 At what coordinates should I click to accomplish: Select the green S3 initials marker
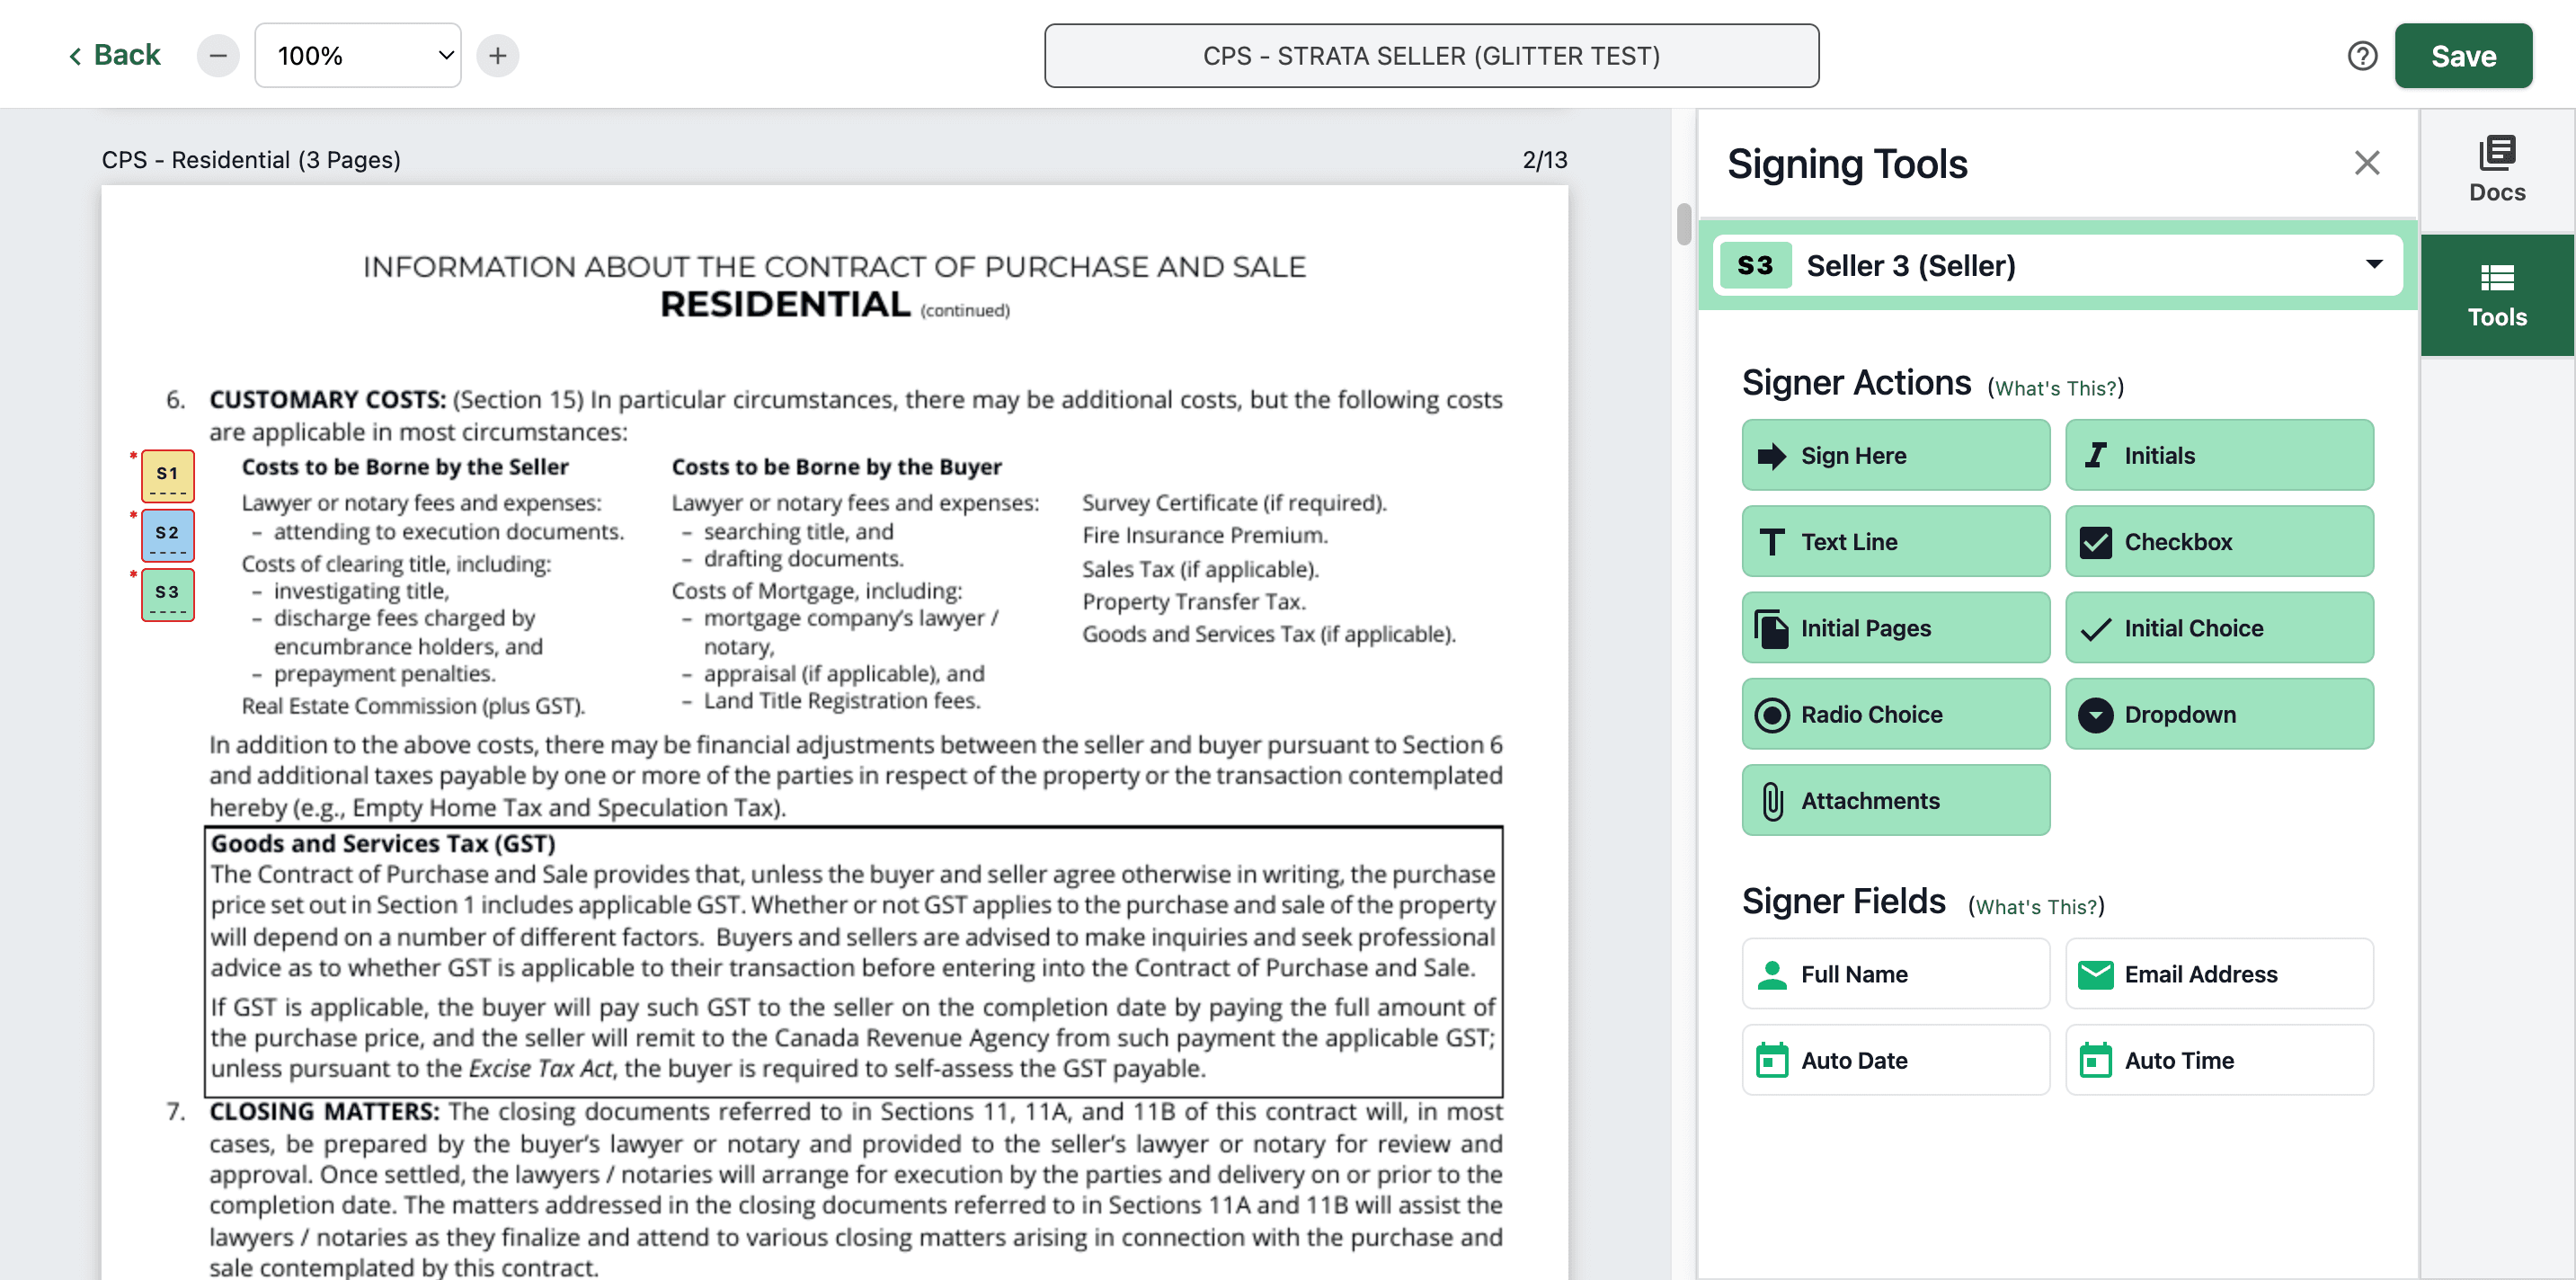tap(167, 594)
